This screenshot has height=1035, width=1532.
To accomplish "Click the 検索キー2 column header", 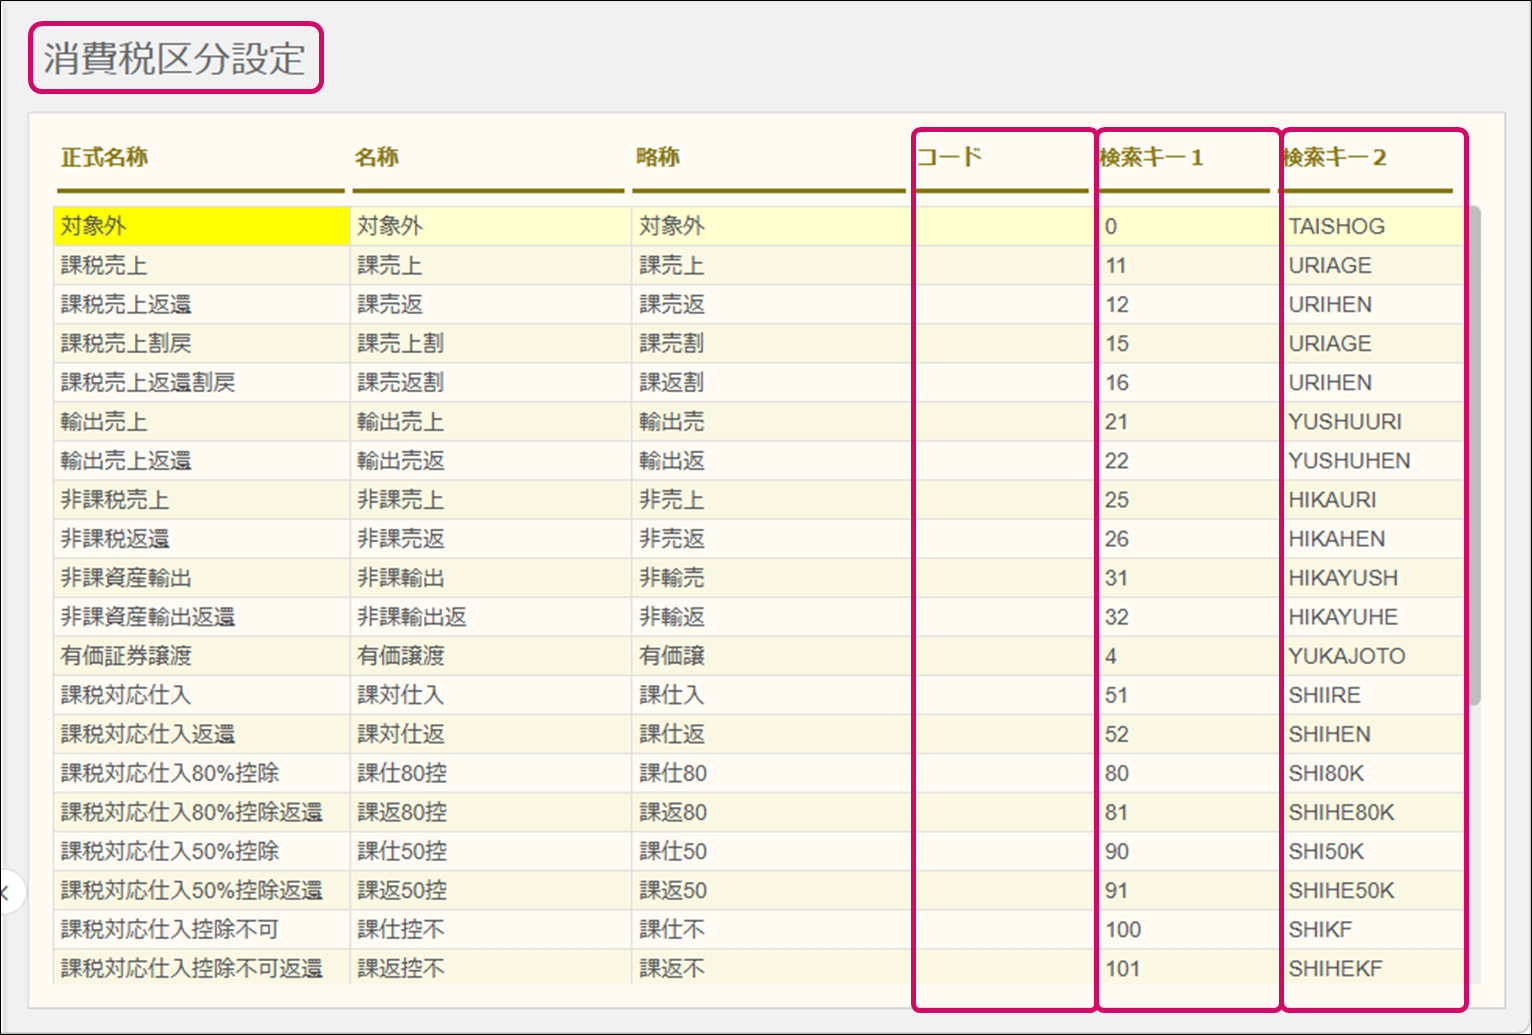I will tap(1334, 158).
